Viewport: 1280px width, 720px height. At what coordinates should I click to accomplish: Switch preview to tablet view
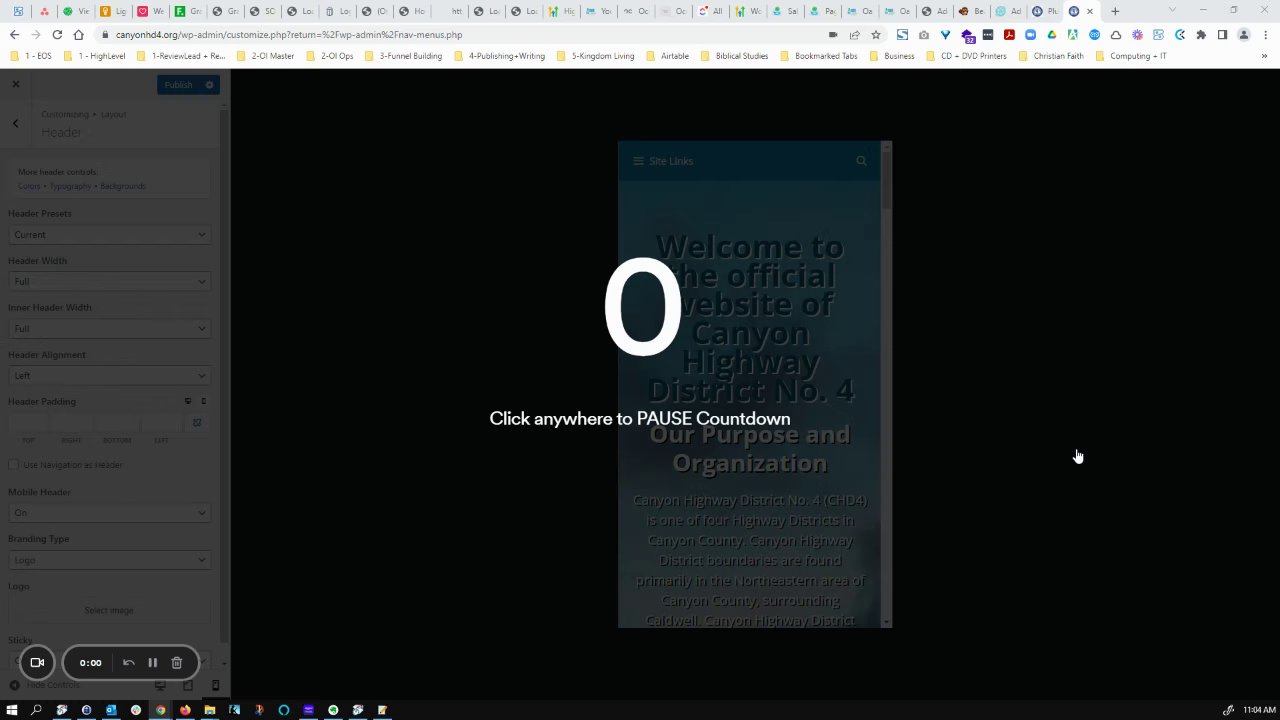tap(188, 685)
